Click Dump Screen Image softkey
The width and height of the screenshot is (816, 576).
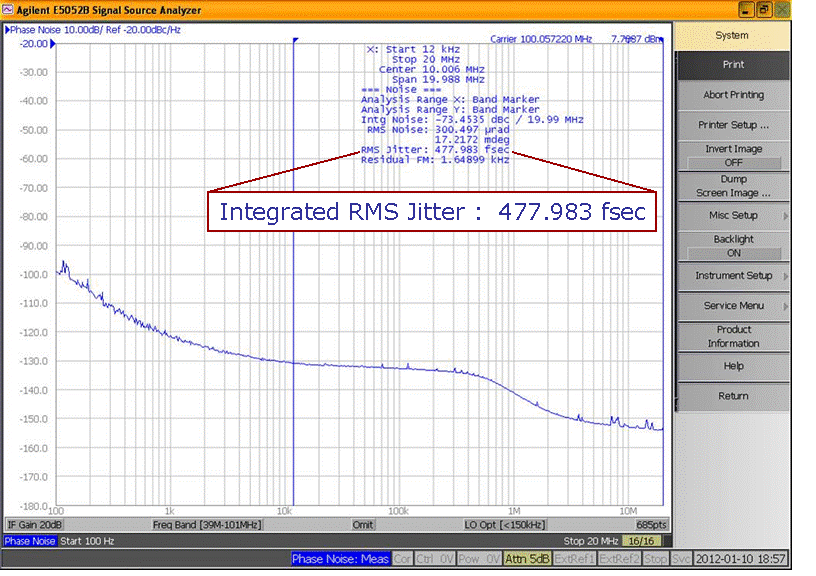(732, 186)
